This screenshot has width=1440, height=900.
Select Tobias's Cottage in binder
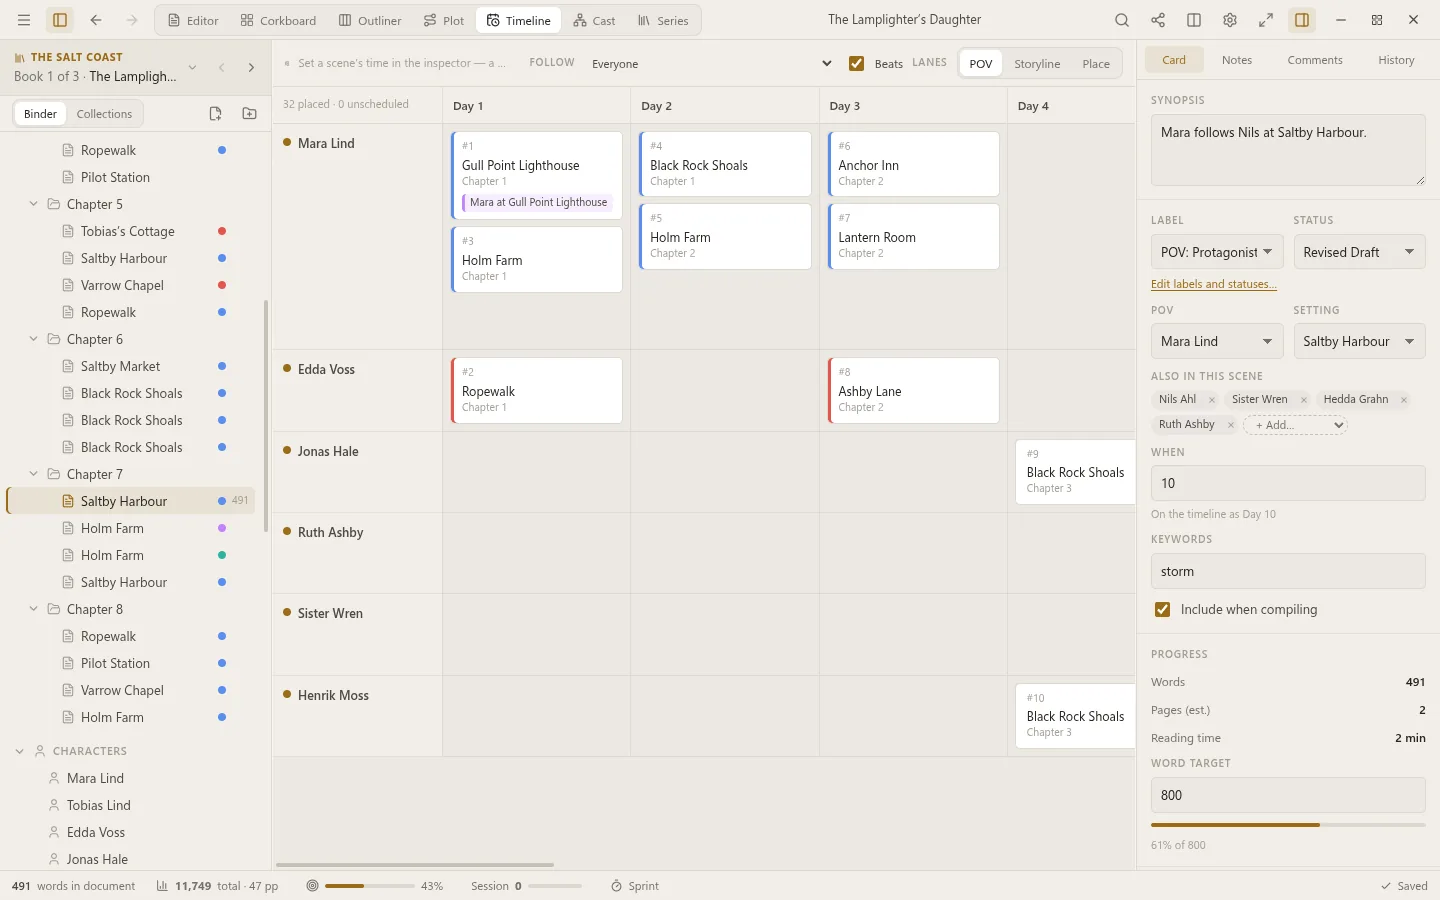(x=128, y=231)
